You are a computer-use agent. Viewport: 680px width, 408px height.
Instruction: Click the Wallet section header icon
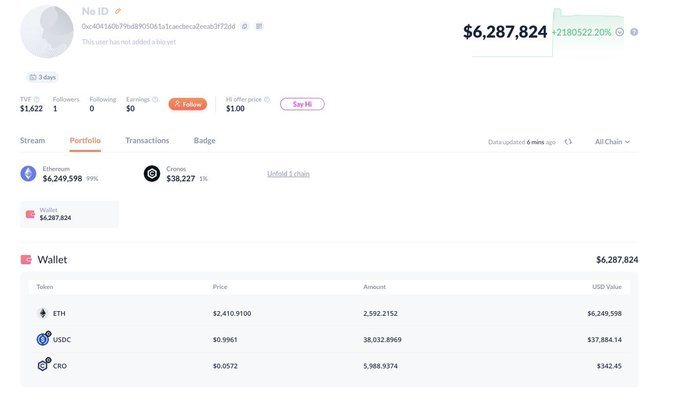click(26, 260)
